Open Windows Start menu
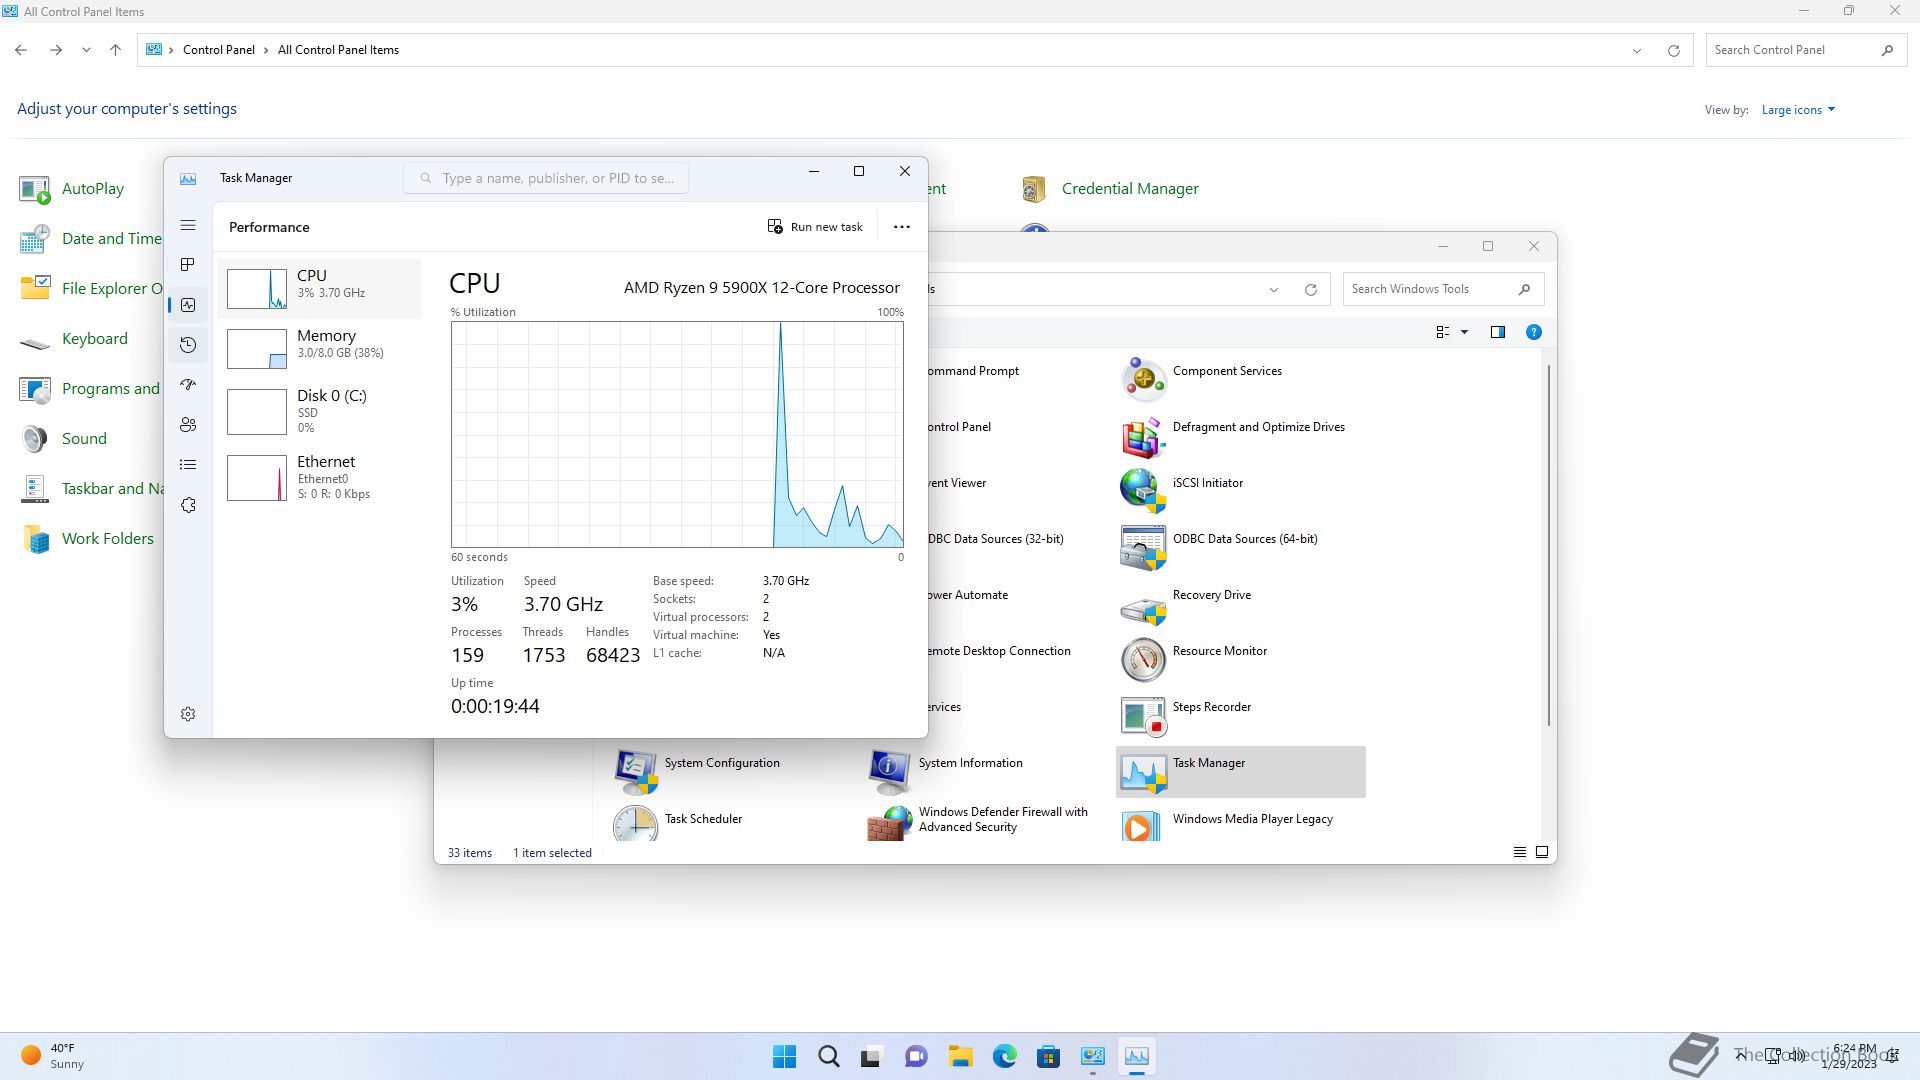Screen dimensions: 1920x1080 pyautogui.click(x=785, y=1056)
